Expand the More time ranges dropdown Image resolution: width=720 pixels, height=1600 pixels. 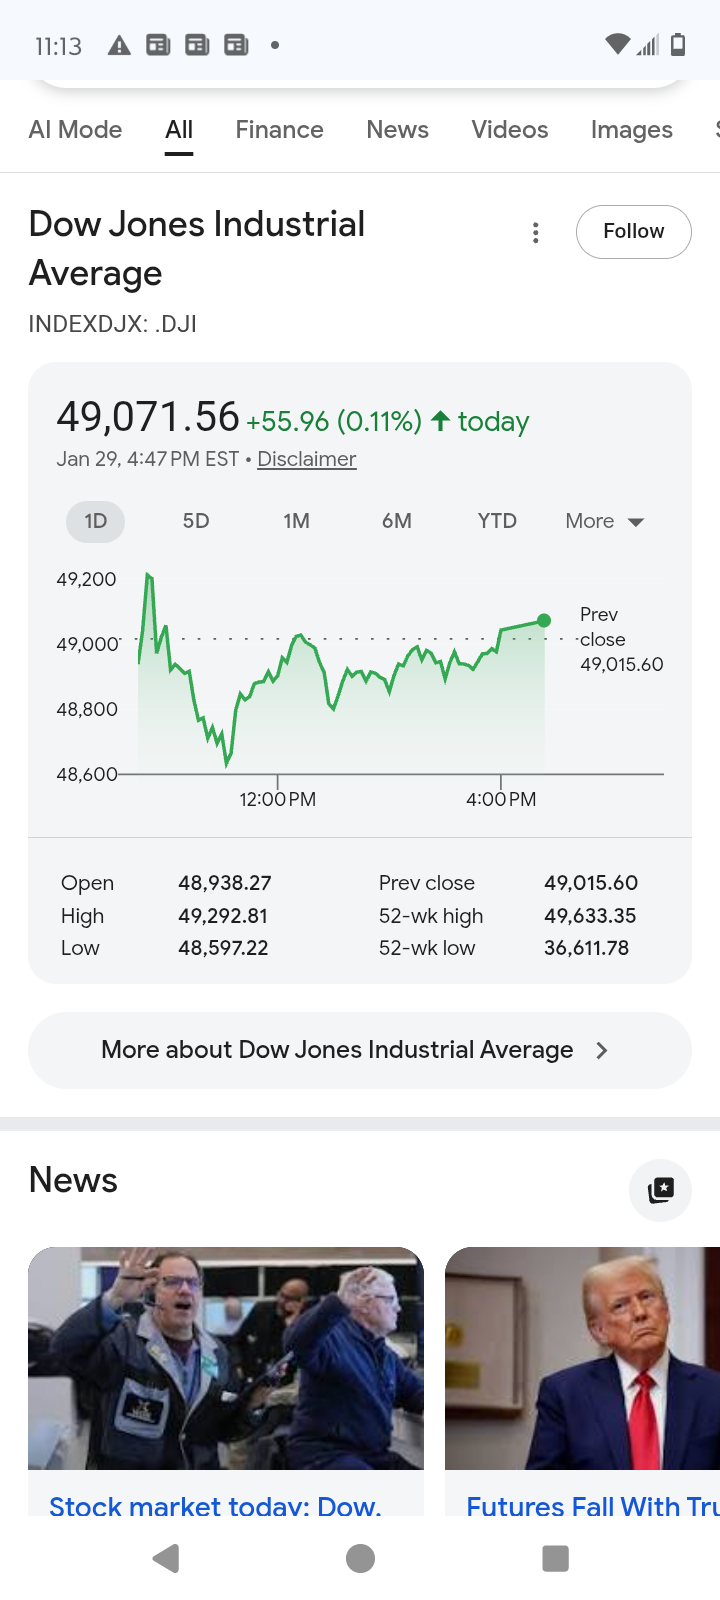pos(604,521)
